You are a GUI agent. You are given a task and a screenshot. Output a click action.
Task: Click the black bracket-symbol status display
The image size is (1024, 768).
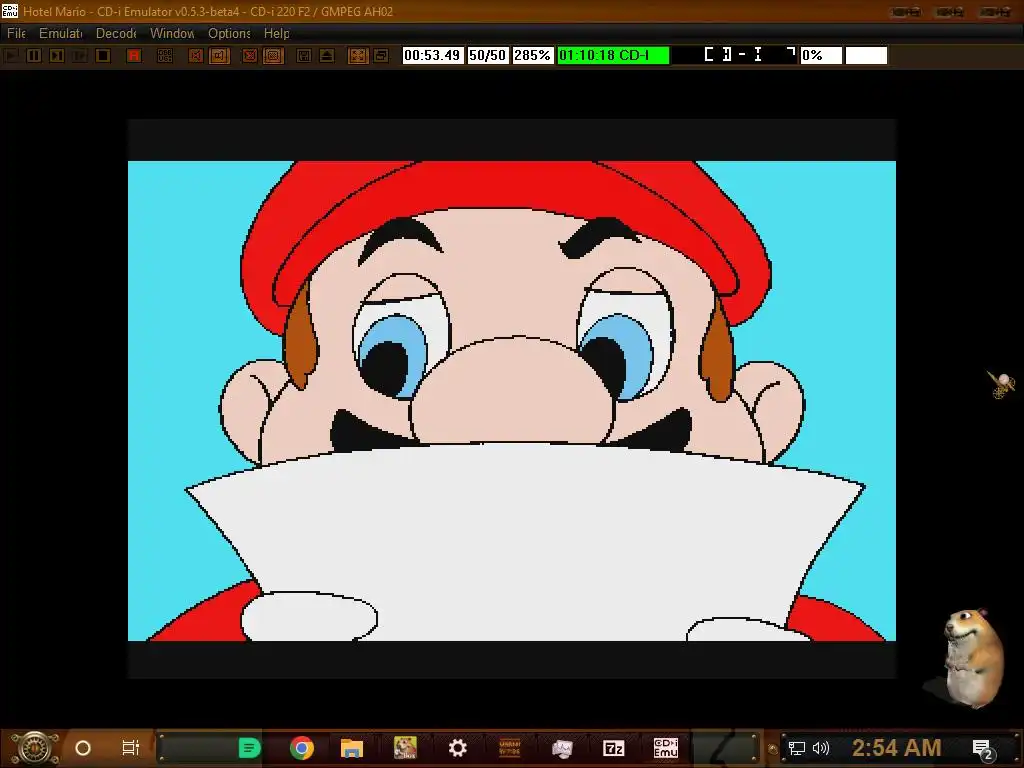point(735,56)
